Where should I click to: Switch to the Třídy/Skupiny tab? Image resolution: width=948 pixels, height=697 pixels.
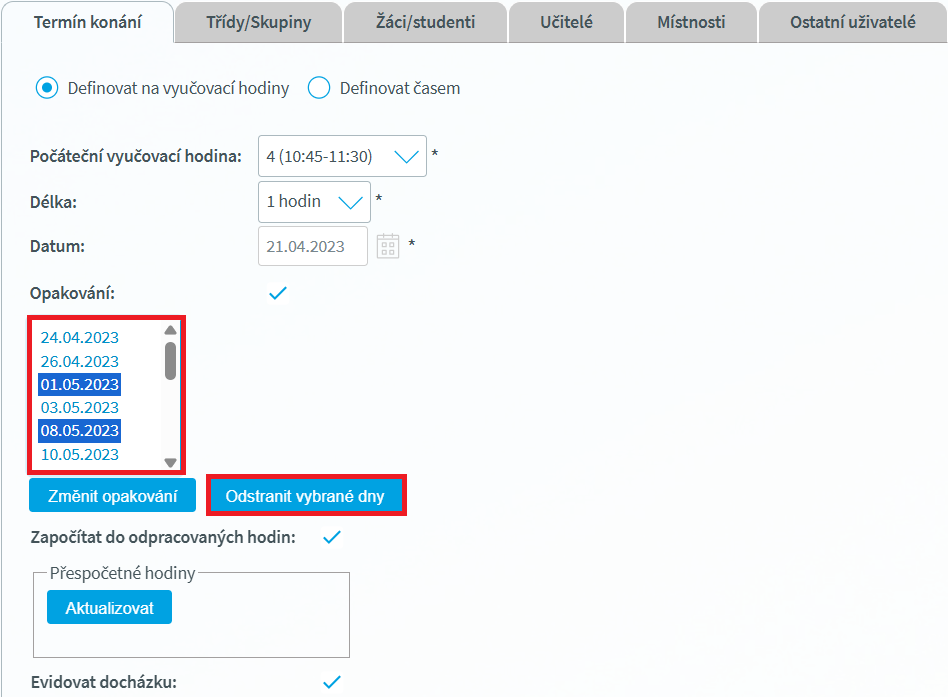258,22
